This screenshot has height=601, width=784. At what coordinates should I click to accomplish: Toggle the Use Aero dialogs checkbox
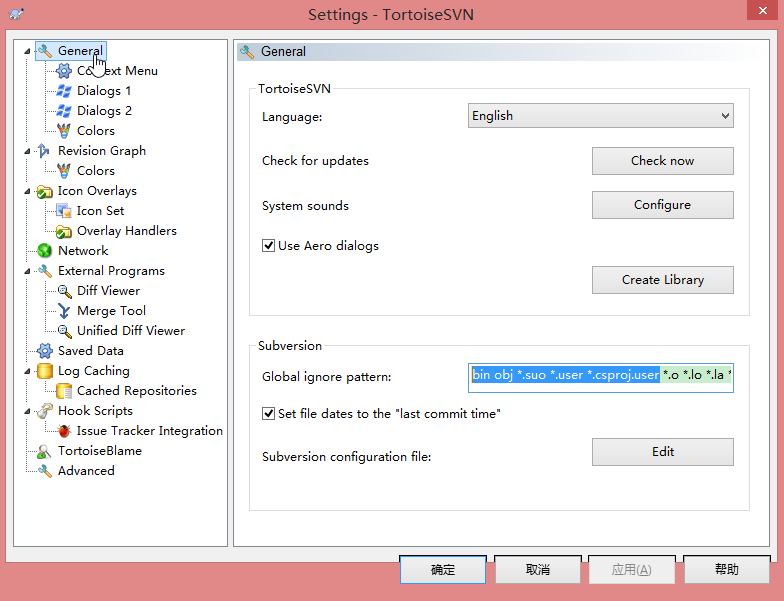pyautogui.click(x=268, y=246)
